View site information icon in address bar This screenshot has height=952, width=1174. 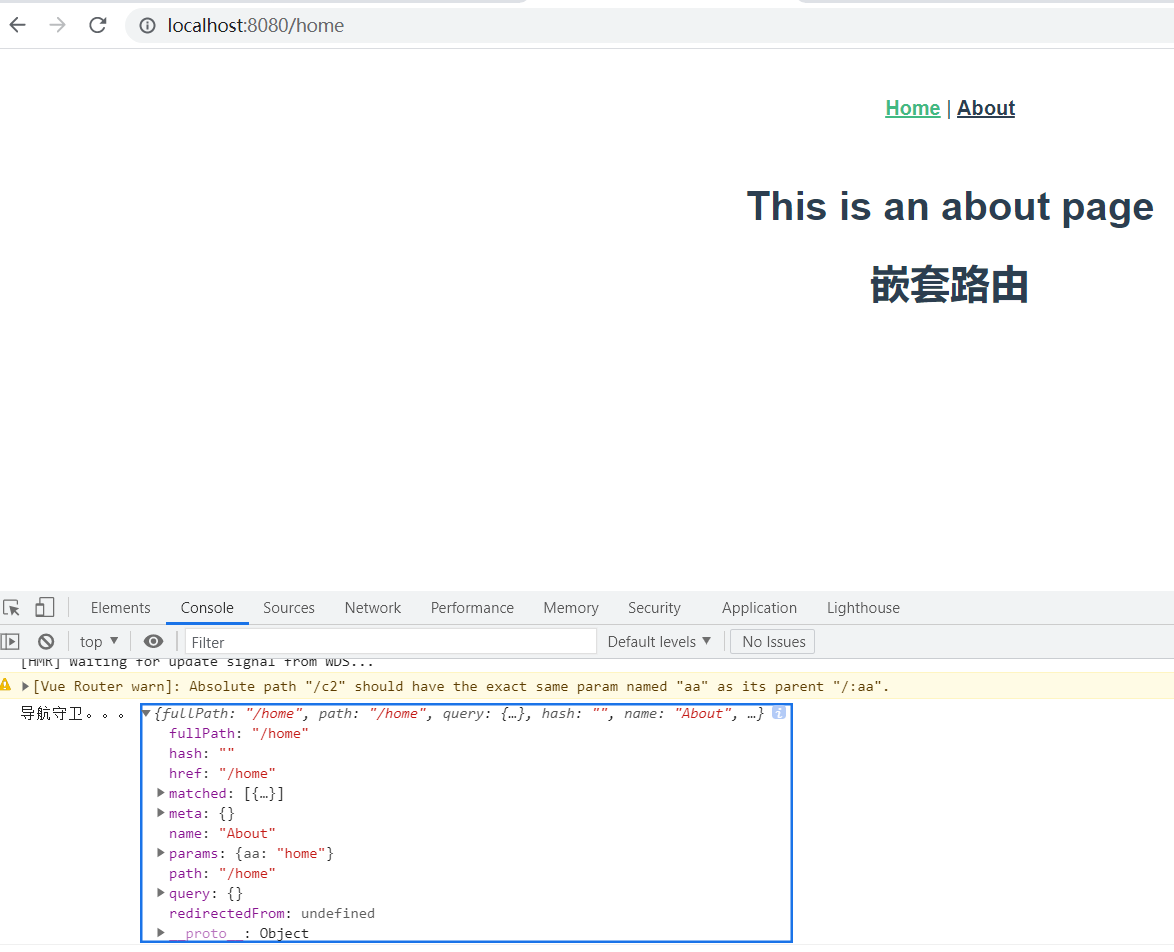147,25
